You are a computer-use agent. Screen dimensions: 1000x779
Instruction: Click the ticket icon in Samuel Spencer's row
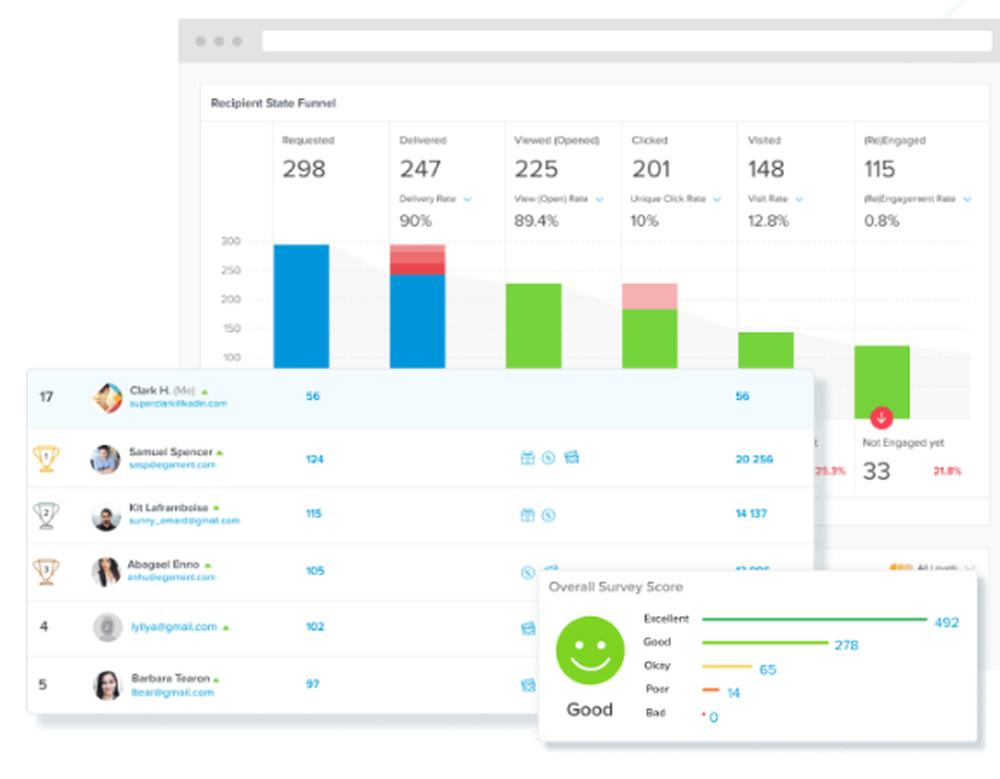571,457
